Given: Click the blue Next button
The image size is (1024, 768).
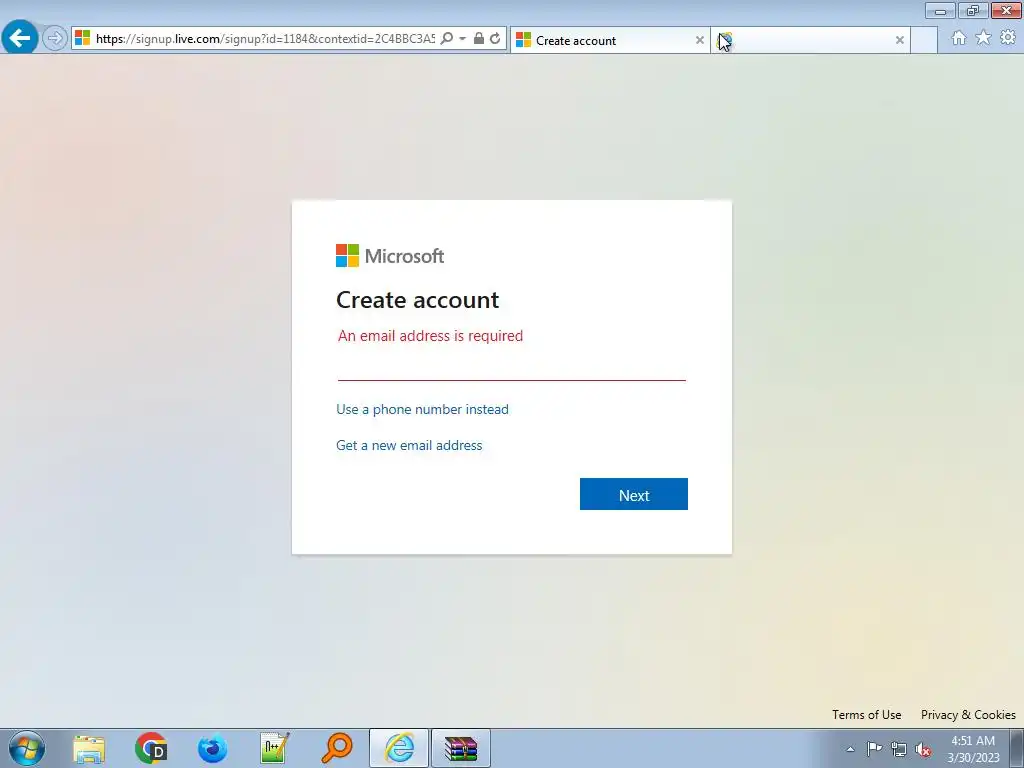Looking at the screenshot, I should [x=633, y=494].
